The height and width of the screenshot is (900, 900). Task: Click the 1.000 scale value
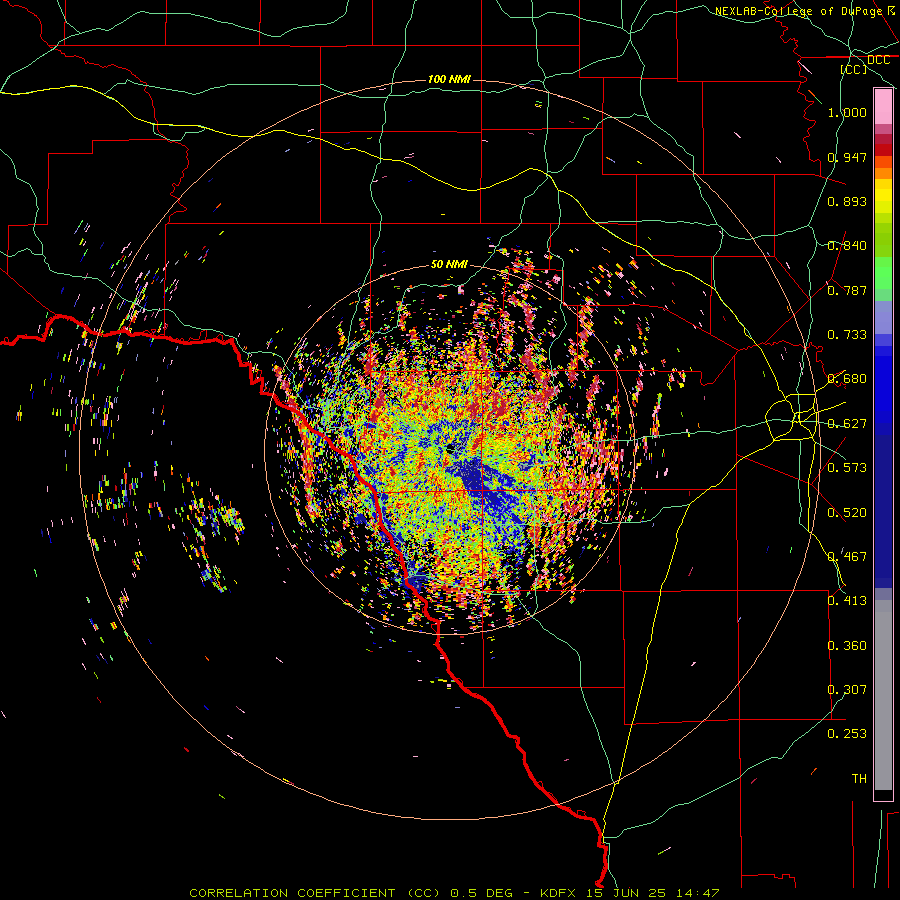pyautogui.click(x=847, y=112)
